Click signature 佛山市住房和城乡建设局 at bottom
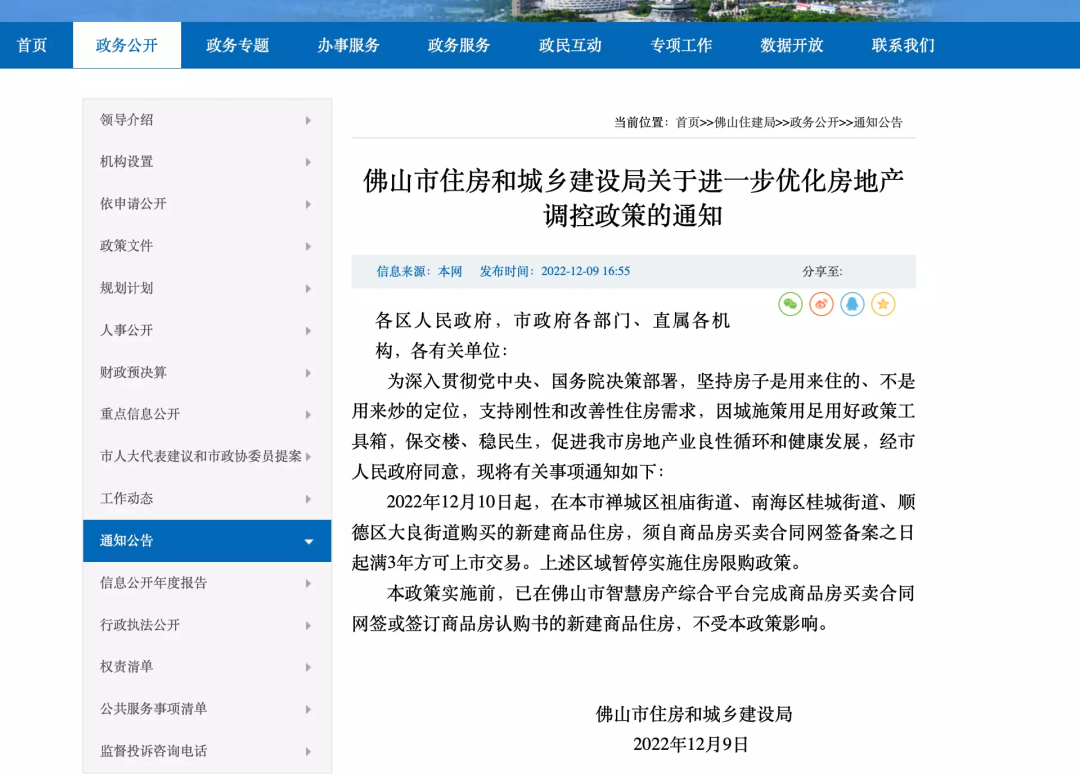Viewport: 1080px width, 778px height. click(694, 714)
